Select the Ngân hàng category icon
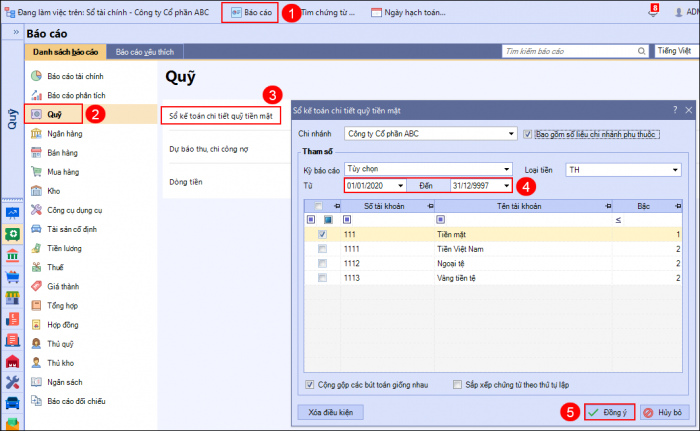The height and width of the screenshot is (431, 700). 36,133
